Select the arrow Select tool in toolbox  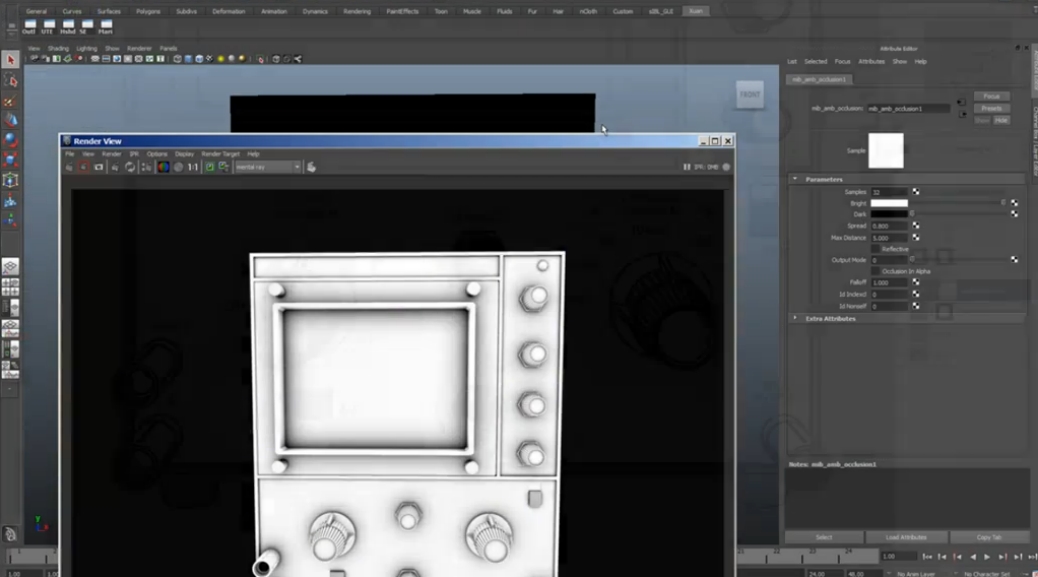coord(11,60)
